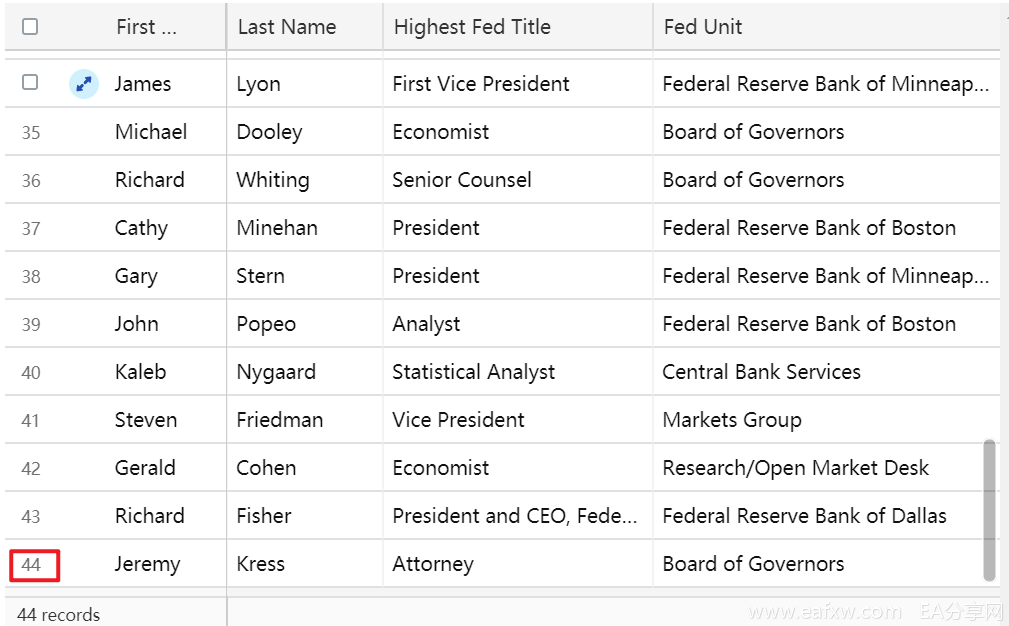Tick the select-all checkbox in header
Image resolution: width=1009 pixels, height=626 pixels.
tap(30, 26)
